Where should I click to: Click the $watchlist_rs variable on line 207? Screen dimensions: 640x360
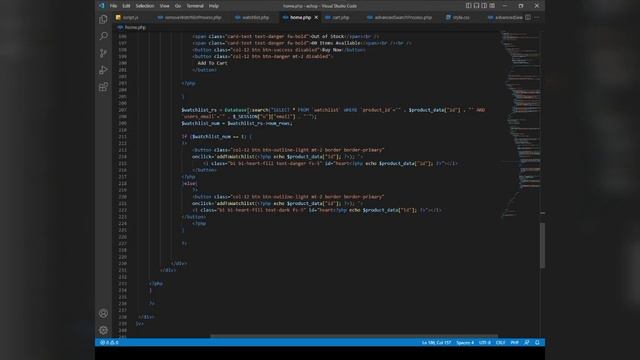199,110
